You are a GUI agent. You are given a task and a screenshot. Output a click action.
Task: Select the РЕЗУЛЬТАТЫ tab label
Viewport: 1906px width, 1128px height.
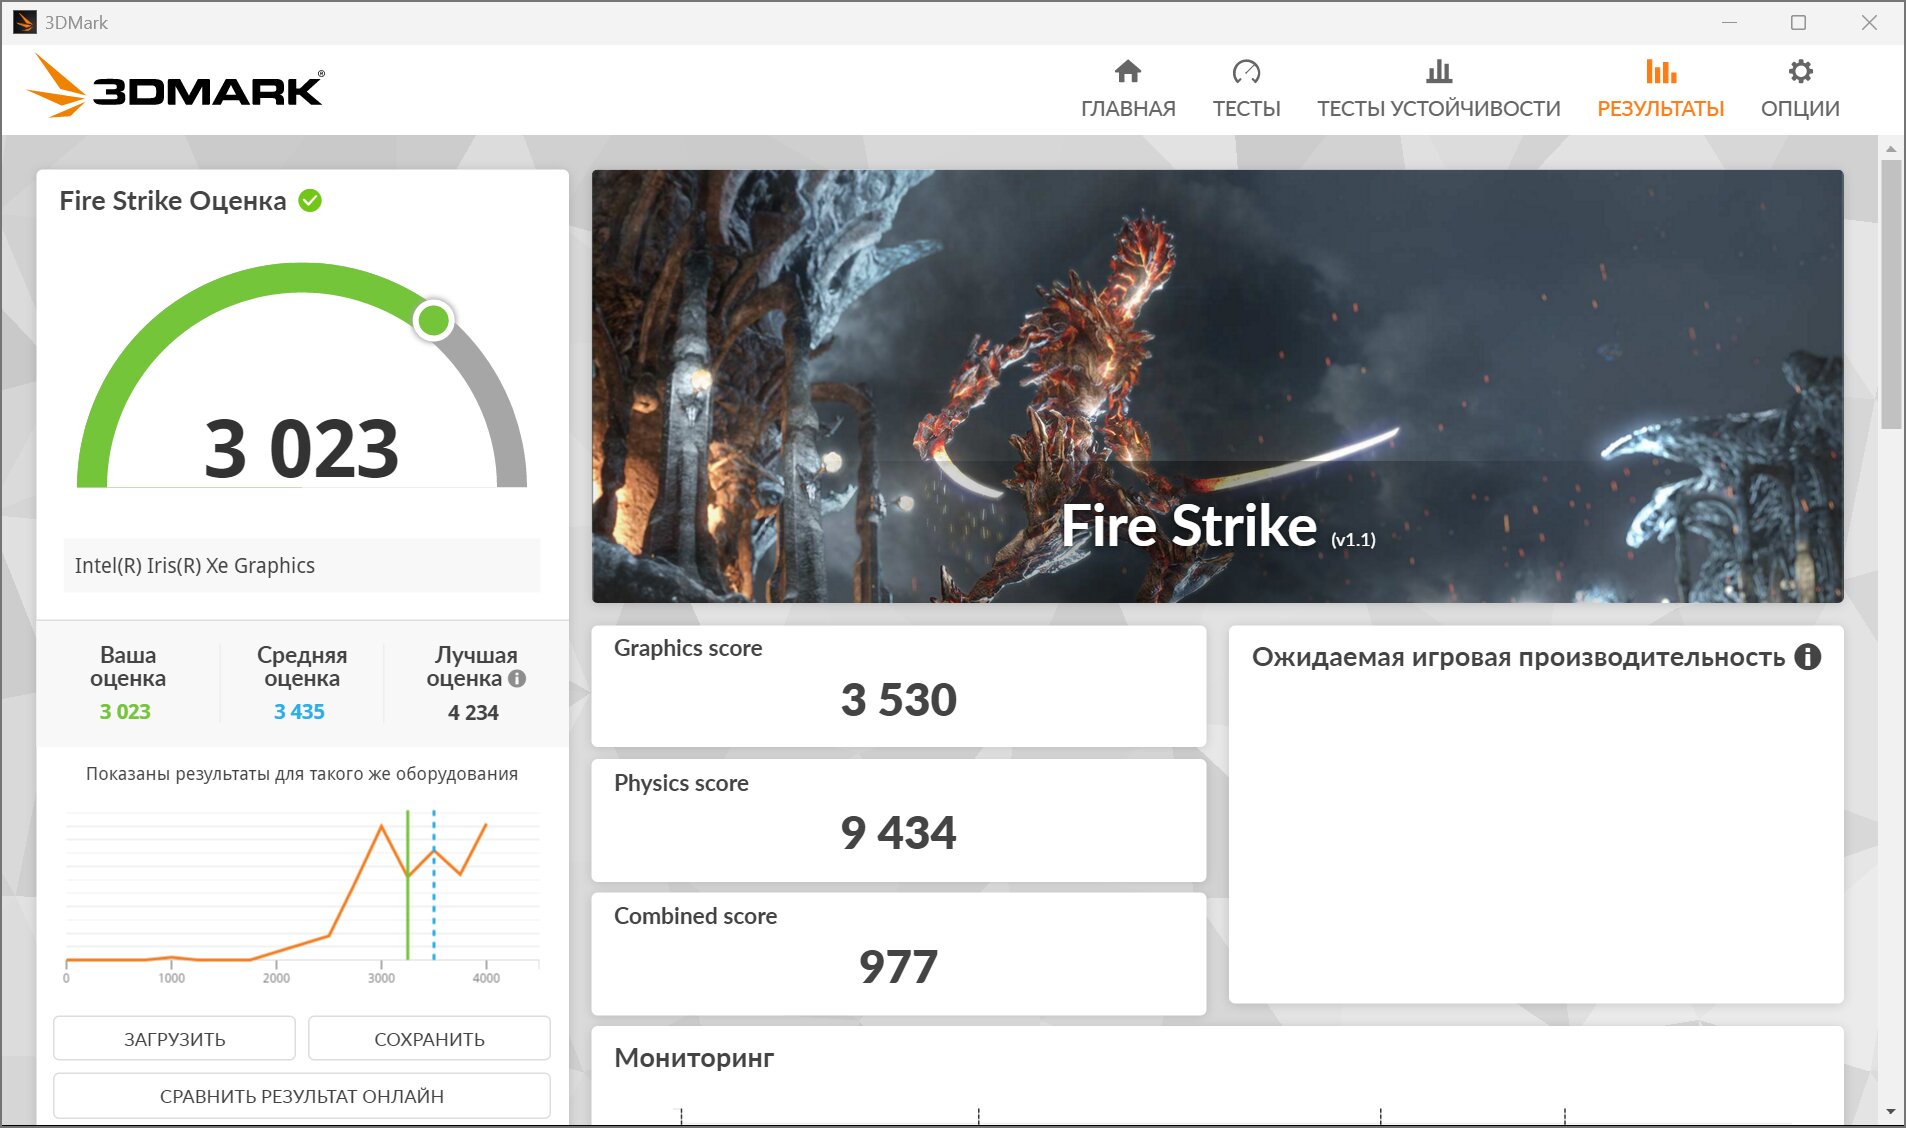pos(1661,108)
